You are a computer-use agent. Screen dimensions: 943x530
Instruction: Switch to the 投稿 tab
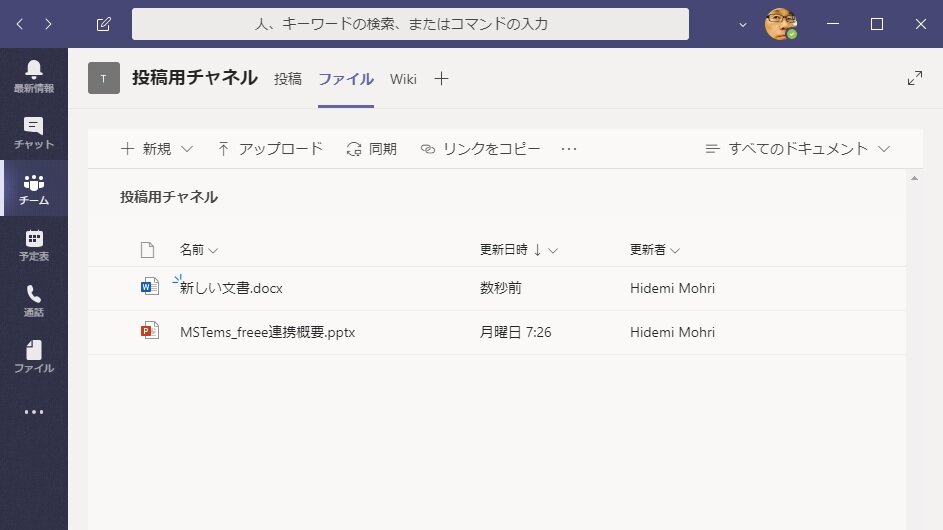(288, 79)
